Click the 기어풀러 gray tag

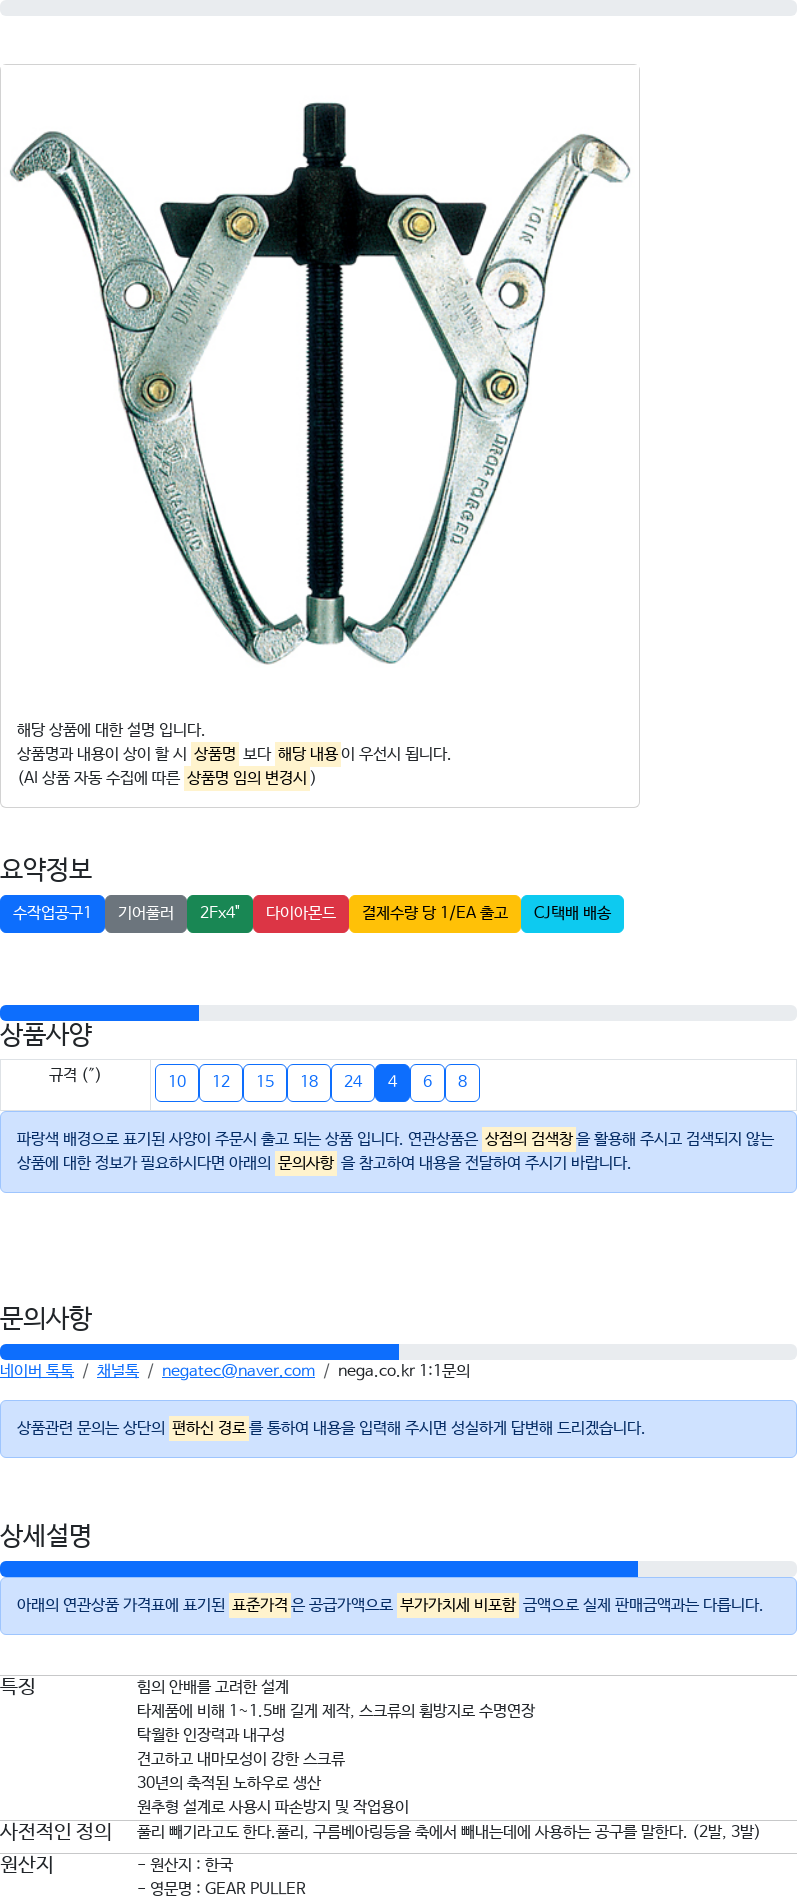146,913
